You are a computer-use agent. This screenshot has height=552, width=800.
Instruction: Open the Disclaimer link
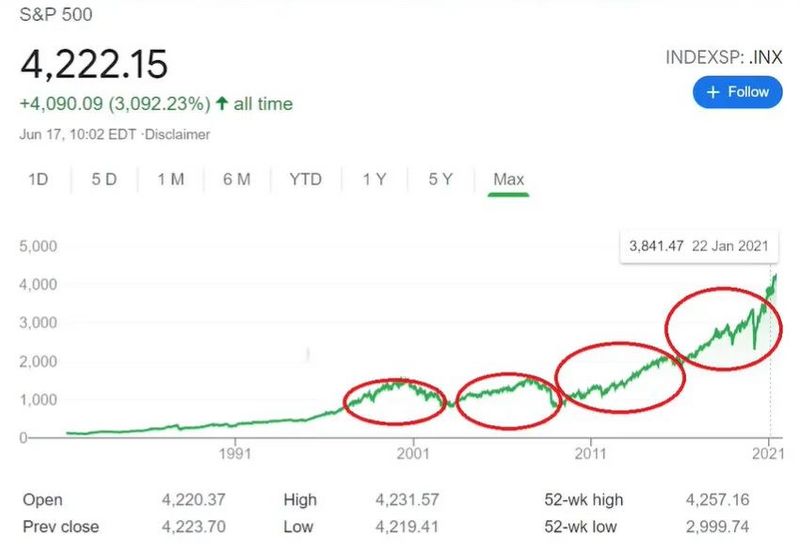tap(178, 134)
